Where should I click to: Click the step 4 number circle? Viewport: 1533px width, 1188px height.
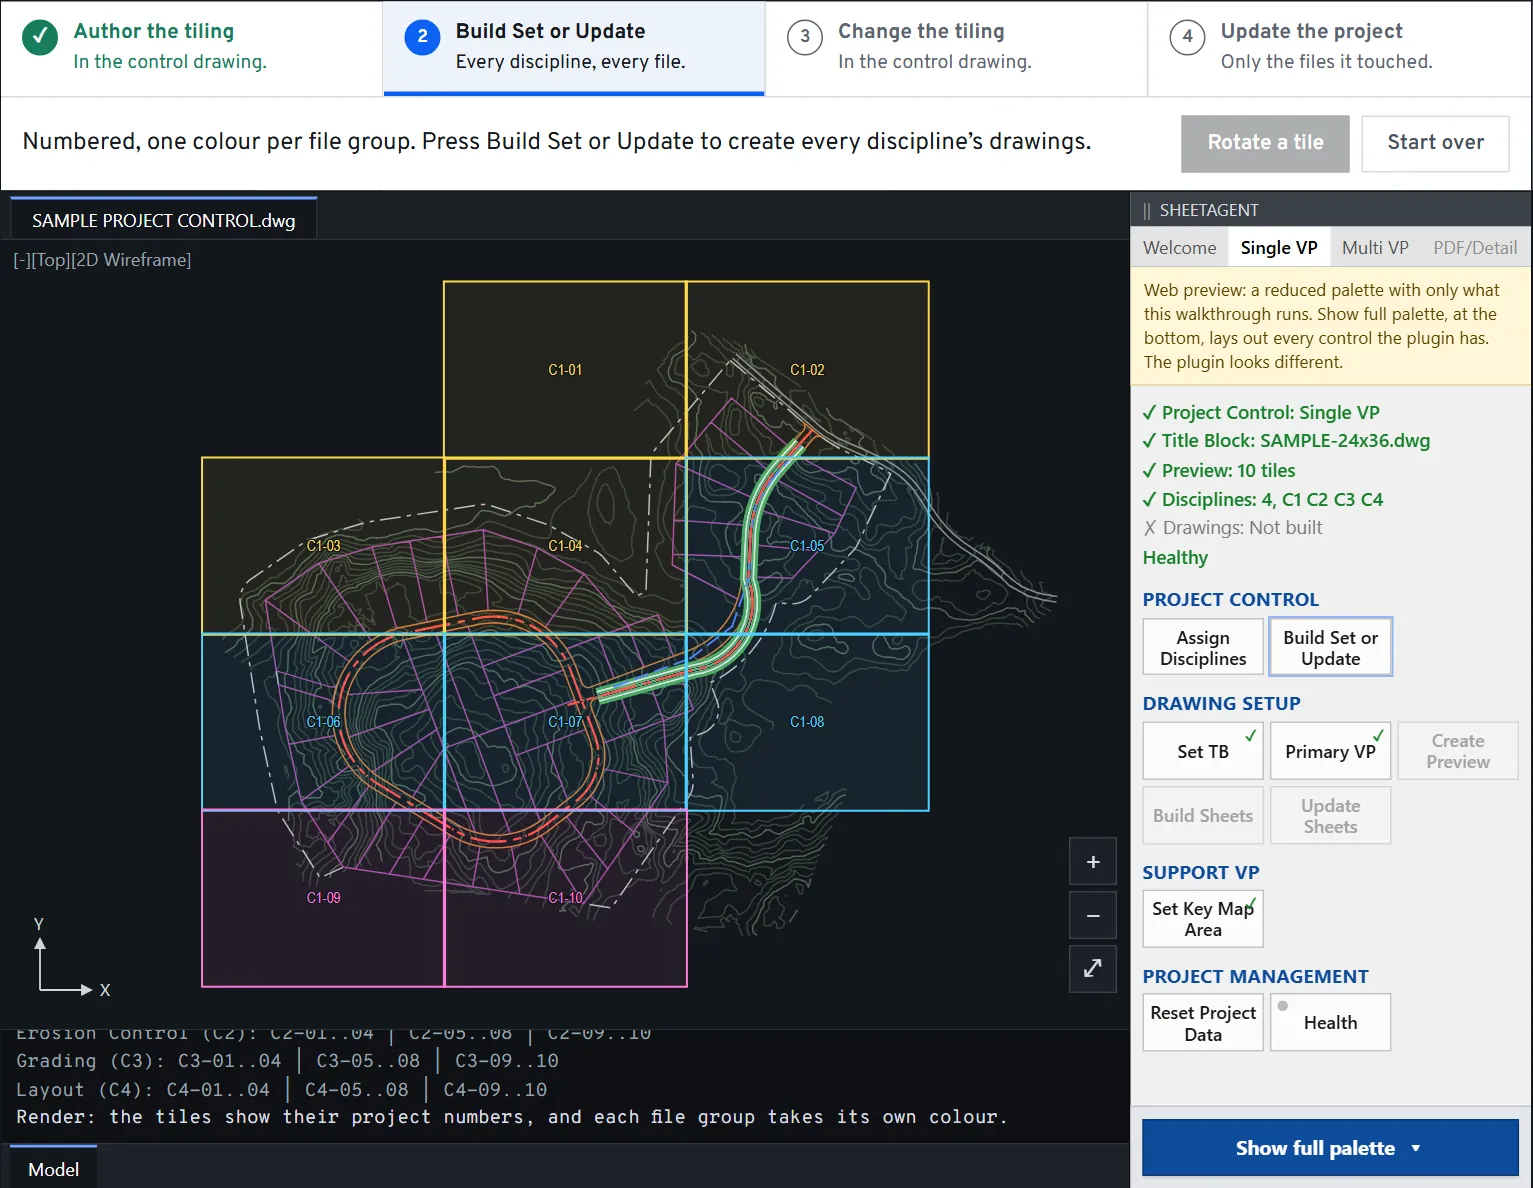click(1187, 37)
